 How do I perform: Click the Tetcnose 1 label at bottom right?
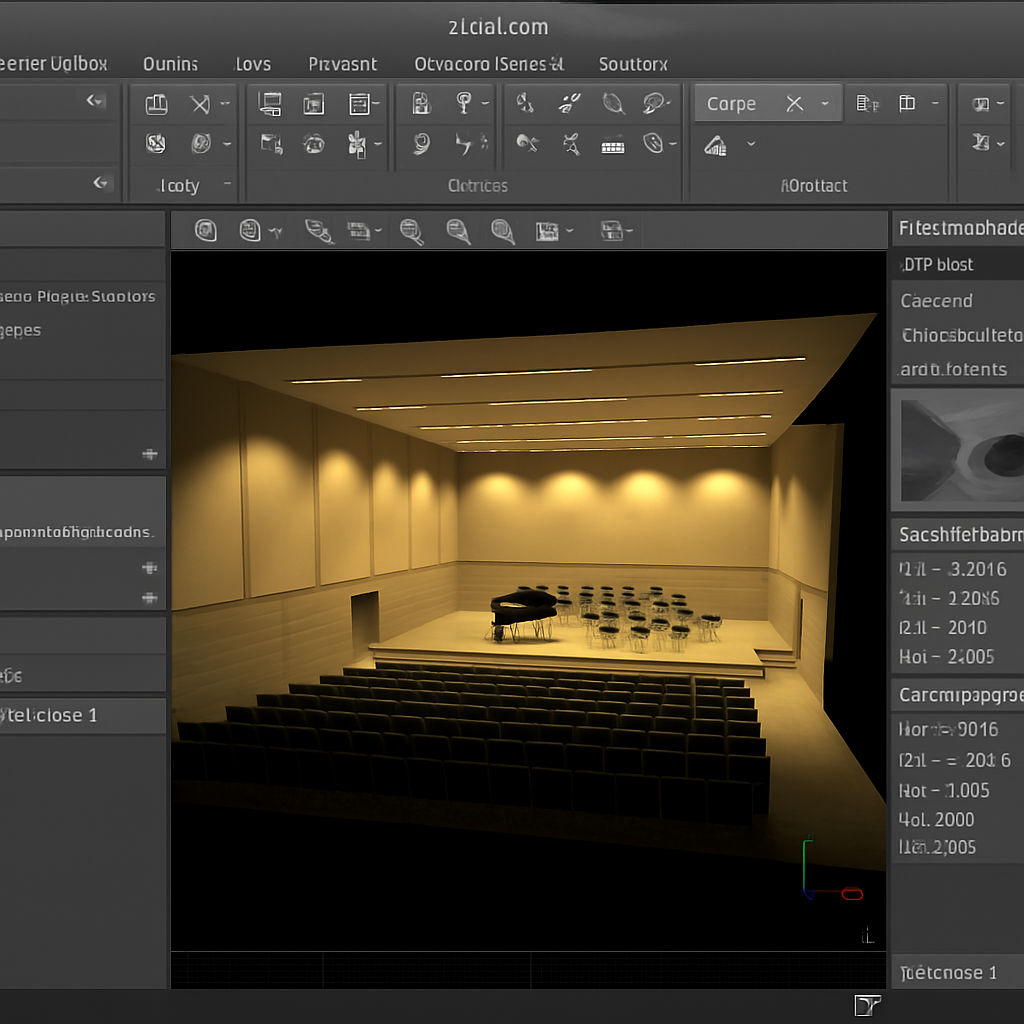click(x=948, y=972)
